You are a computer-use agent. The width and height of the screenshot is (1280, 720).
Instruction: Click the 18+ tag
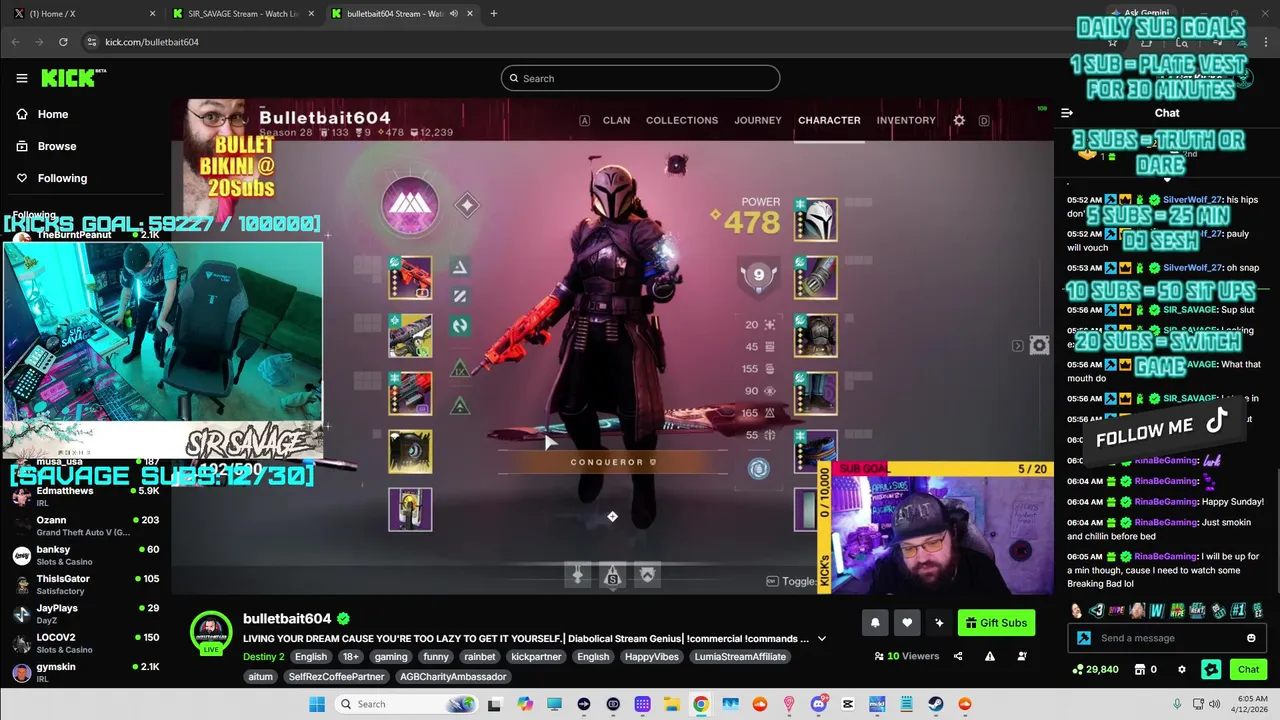[x=351, y=656]
